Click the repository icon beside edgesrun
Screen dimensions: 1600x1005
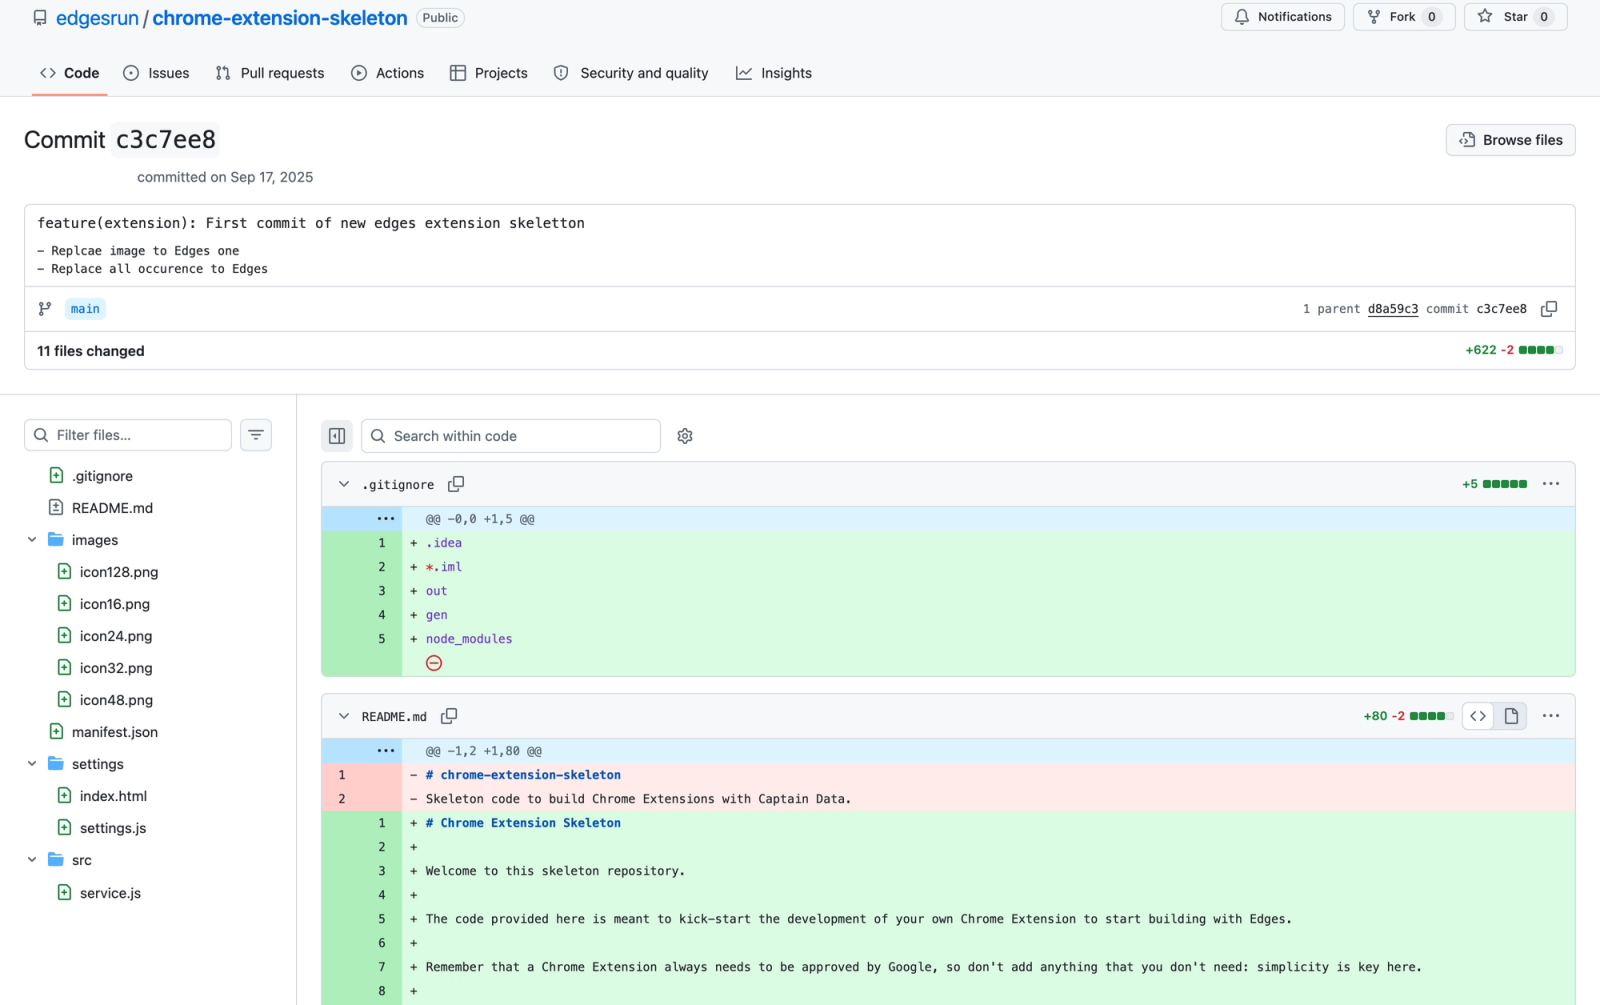(40, 18)
